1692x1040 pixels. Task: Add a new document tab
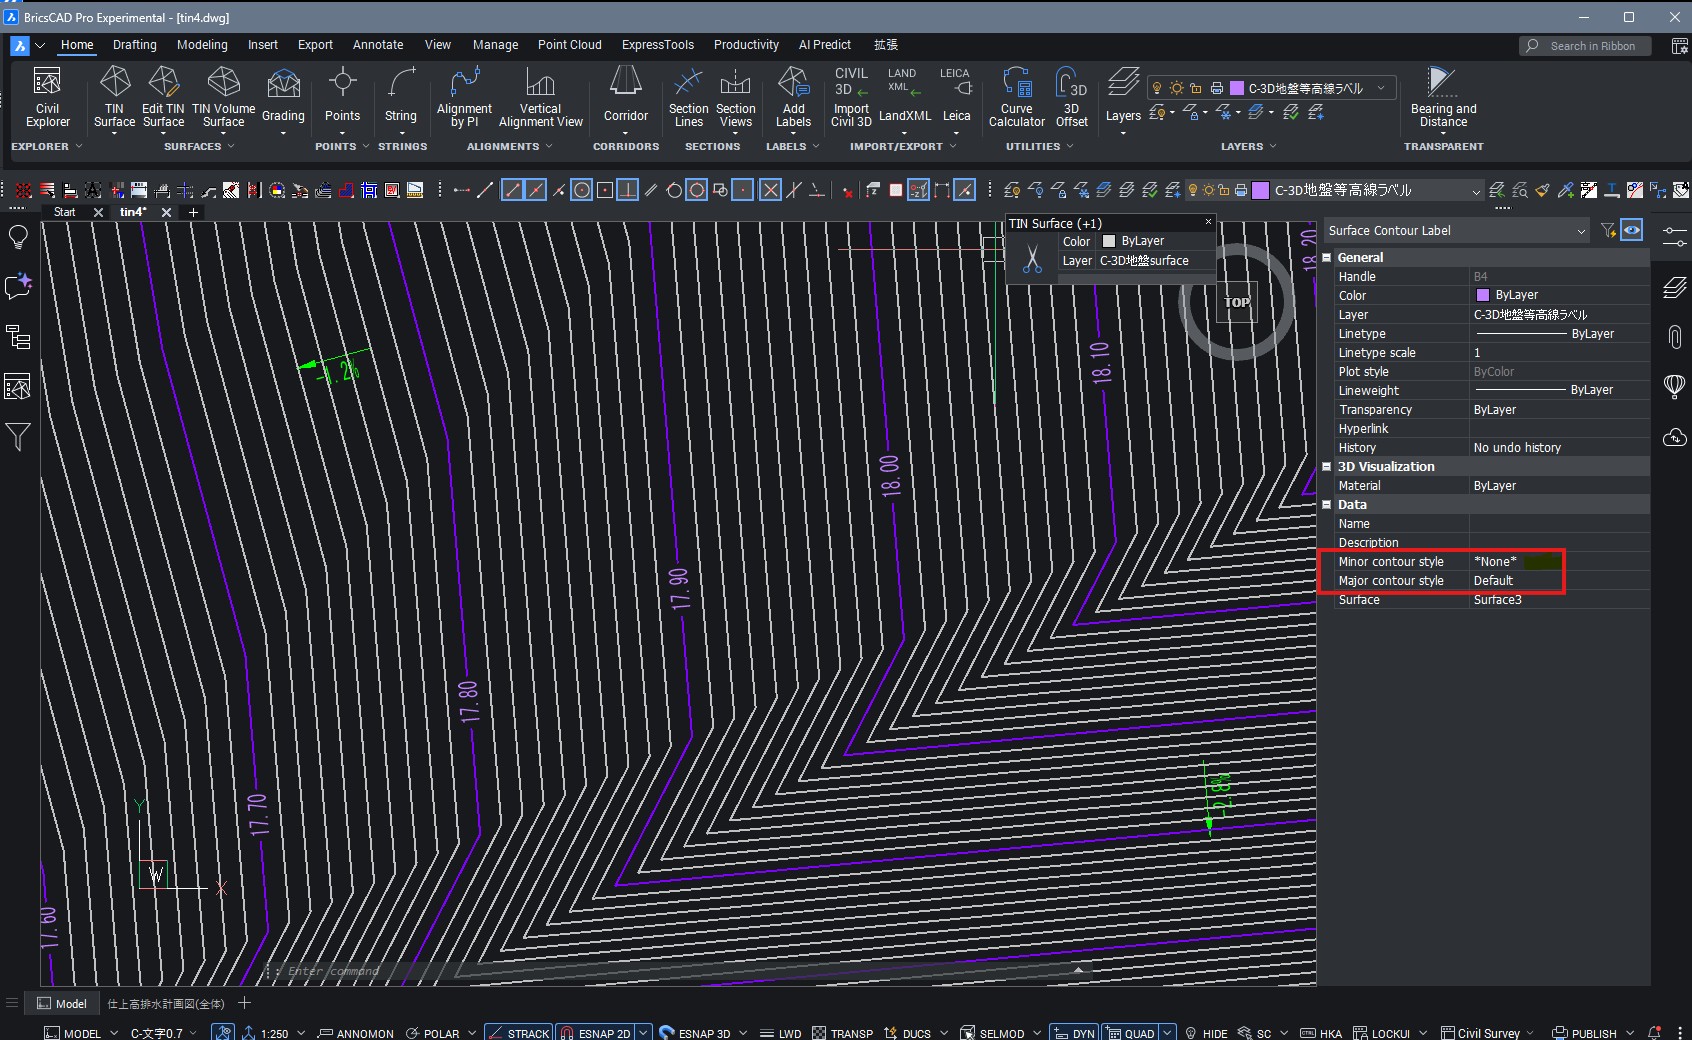[x=193, y=212]
